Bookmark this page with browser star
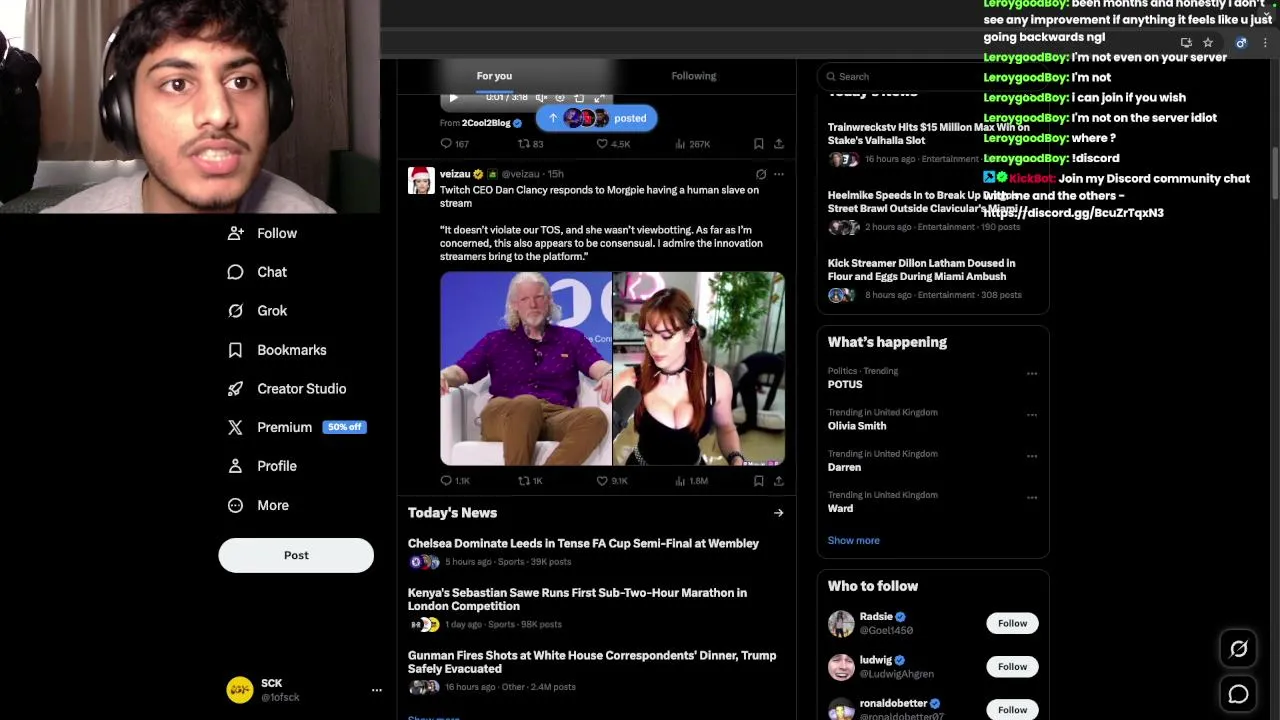 (x=1208, y=43)
